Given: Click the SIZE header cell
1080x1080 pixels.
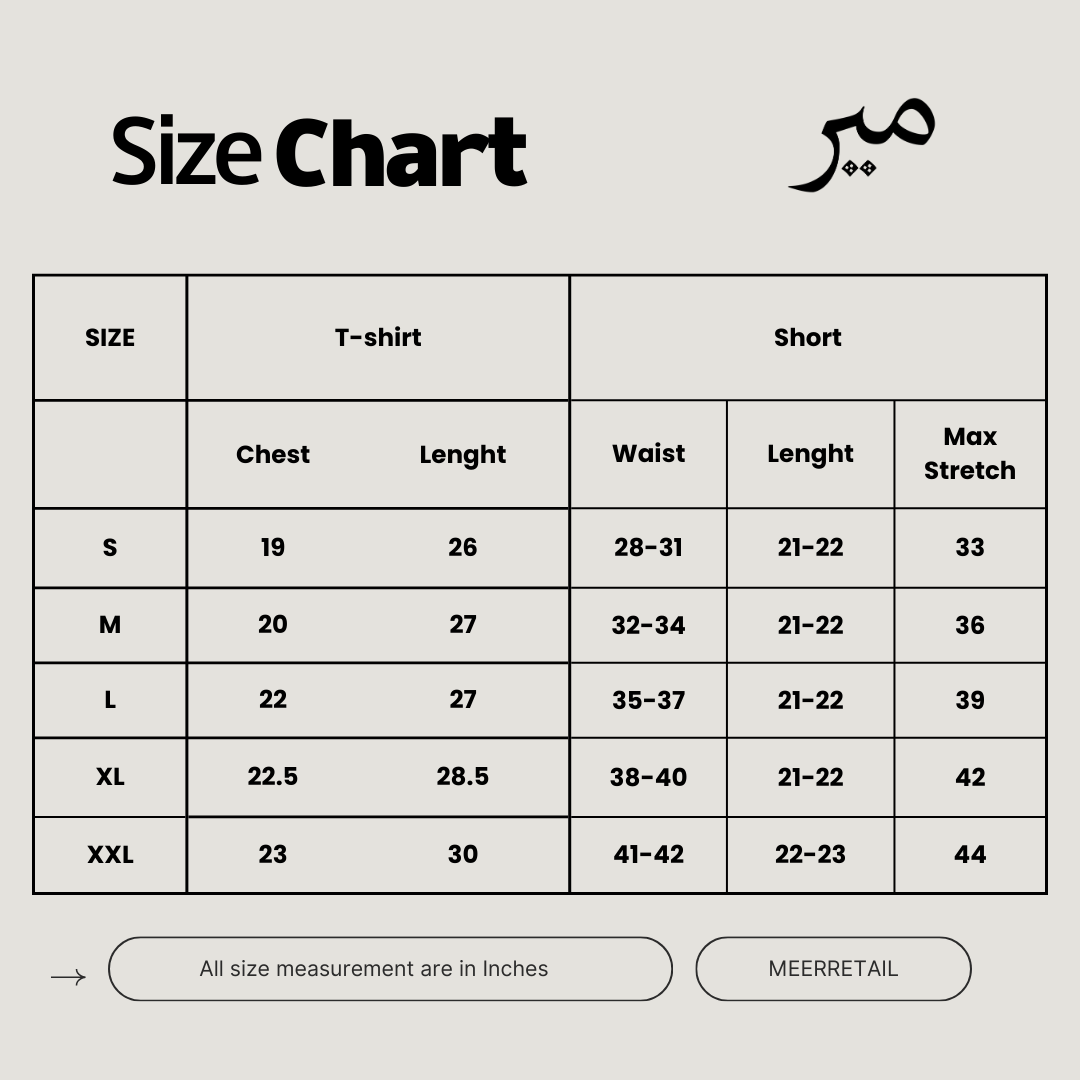Looking at the screenshot, I should pyautogui.click(x=110, y=337).
